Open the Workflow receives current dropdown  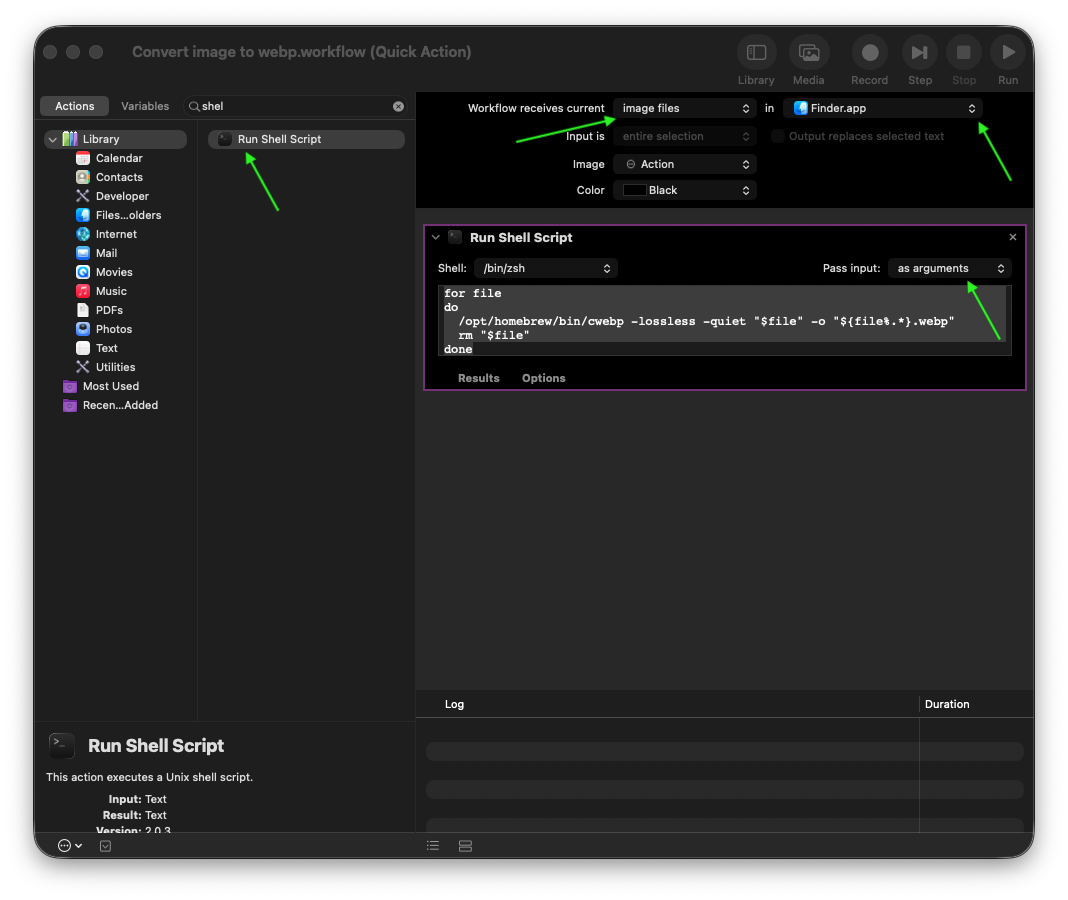coord(684,108)
